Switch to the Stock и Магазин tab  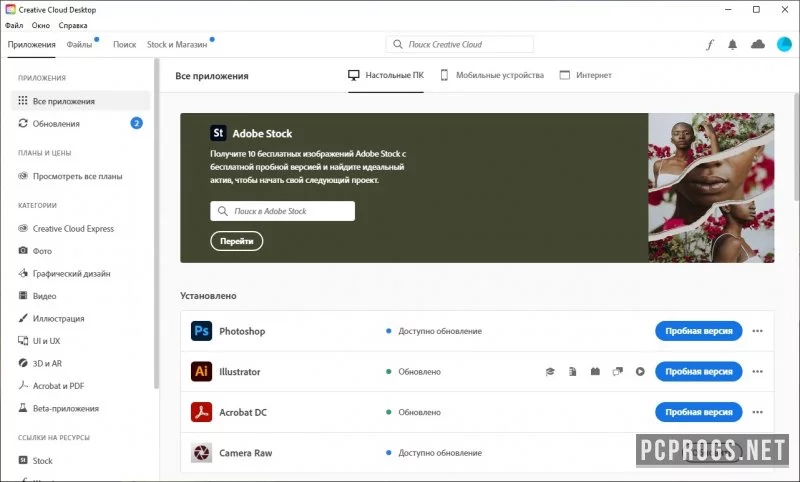point(177,44)
